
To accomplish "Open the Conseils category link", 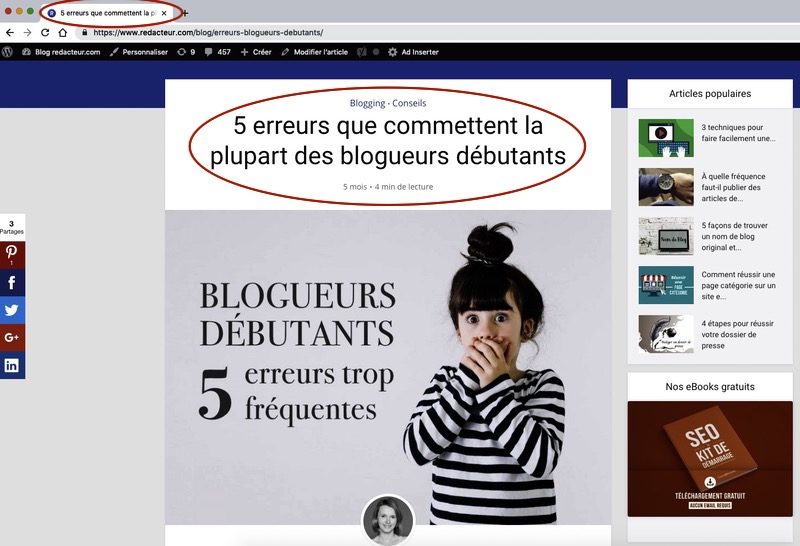I will pos(409,103).
